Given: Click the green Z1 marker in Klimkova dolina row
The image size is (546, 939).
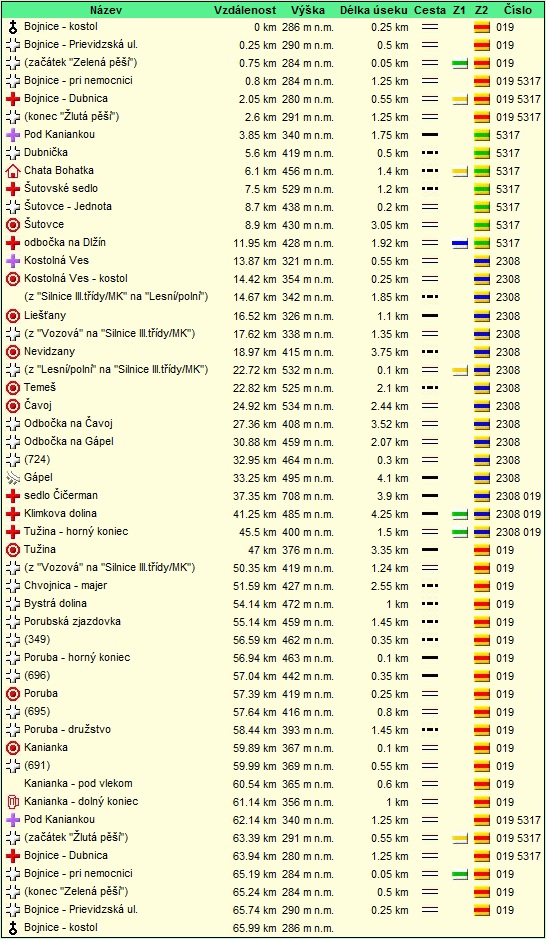Looking at the screenshot, I should (460, 514).
